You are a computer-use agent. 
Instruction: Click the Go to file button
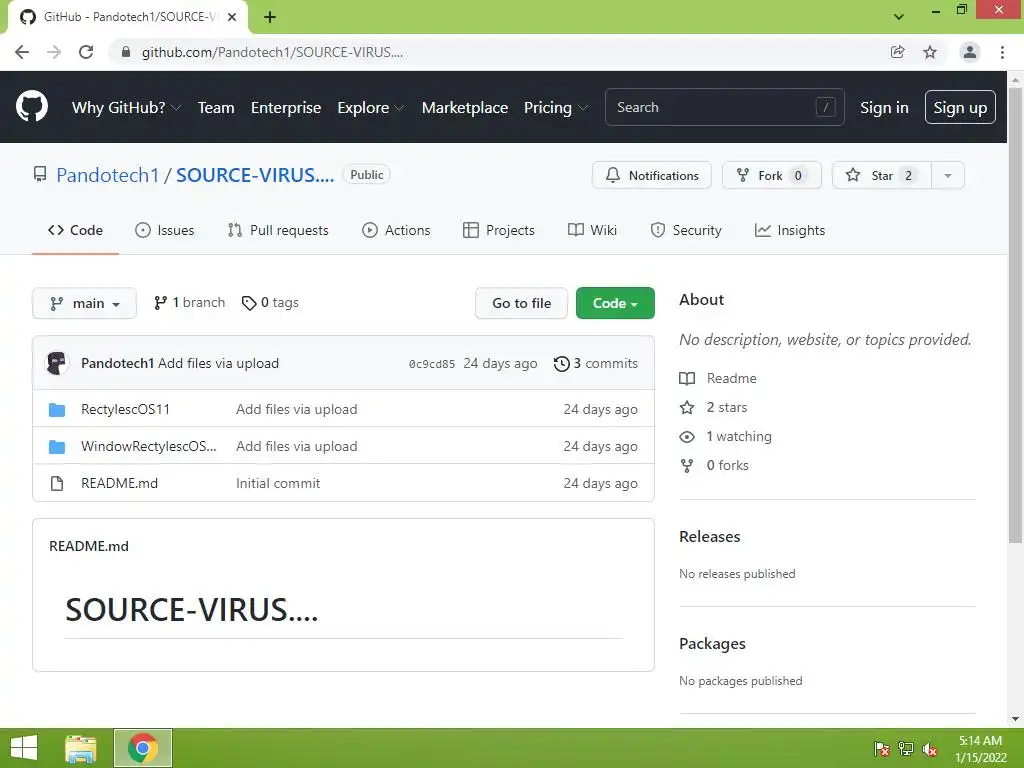[x=521, y=303]
